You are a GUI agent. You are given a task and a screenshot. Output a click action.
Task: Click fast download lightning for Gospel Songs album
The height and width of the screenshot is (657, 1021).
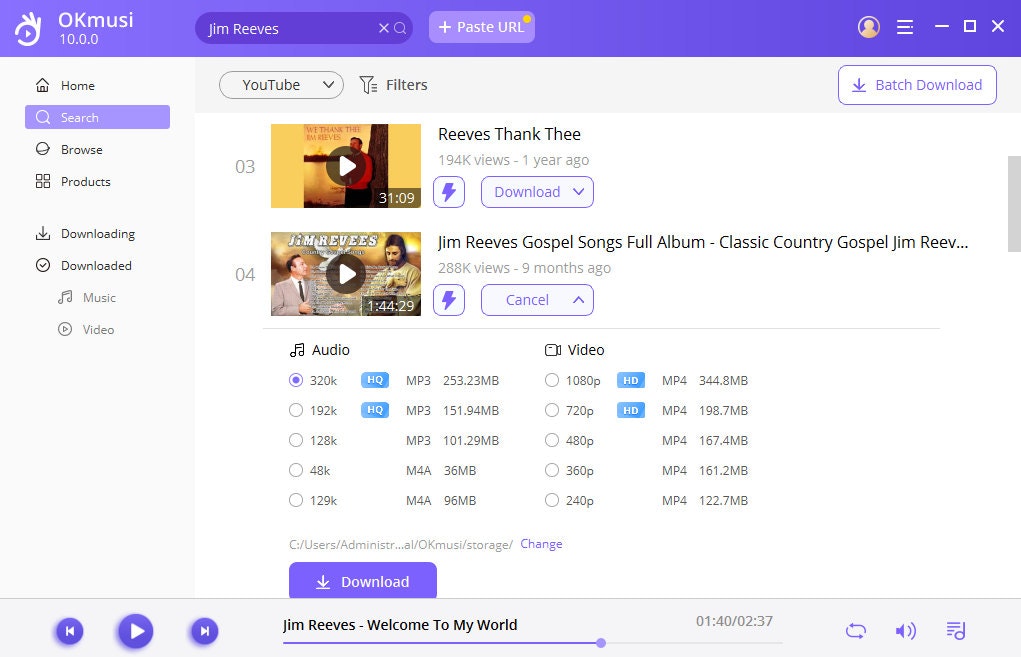[x=449, y=300]
